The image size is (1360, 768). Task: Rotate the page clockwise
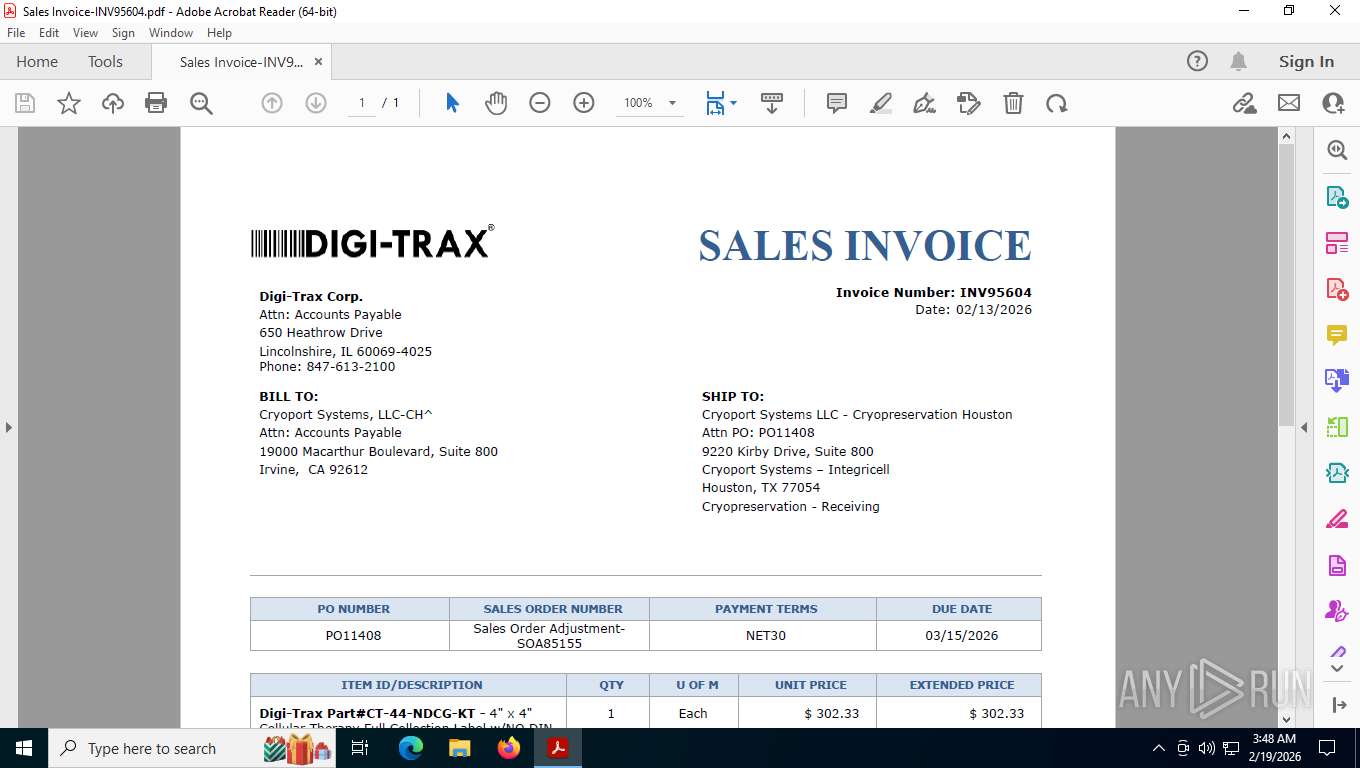coord(1057,103)
